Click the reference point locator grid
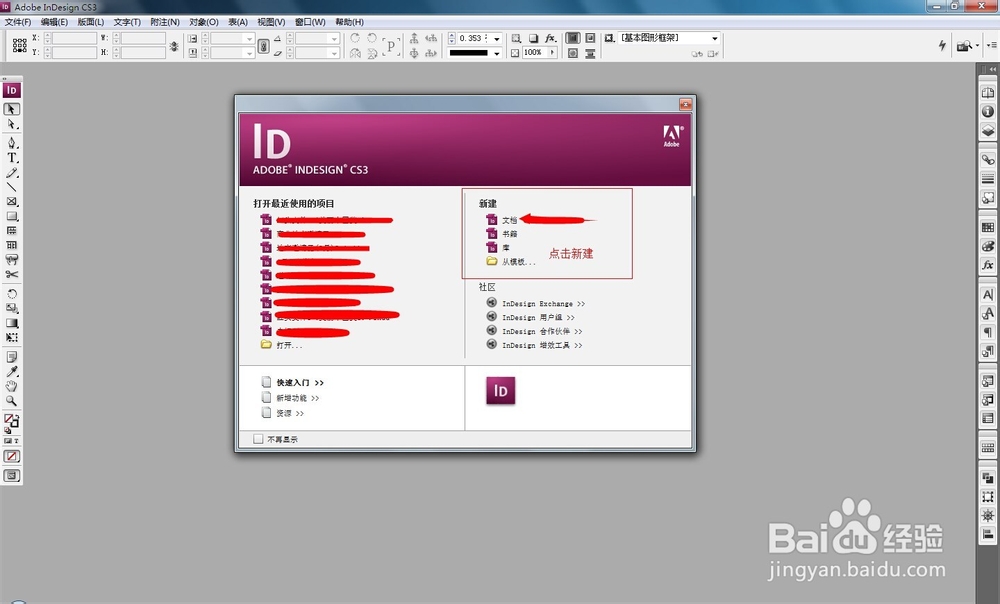The height and width of the screenshot is (604, 1000). [19, 45]
